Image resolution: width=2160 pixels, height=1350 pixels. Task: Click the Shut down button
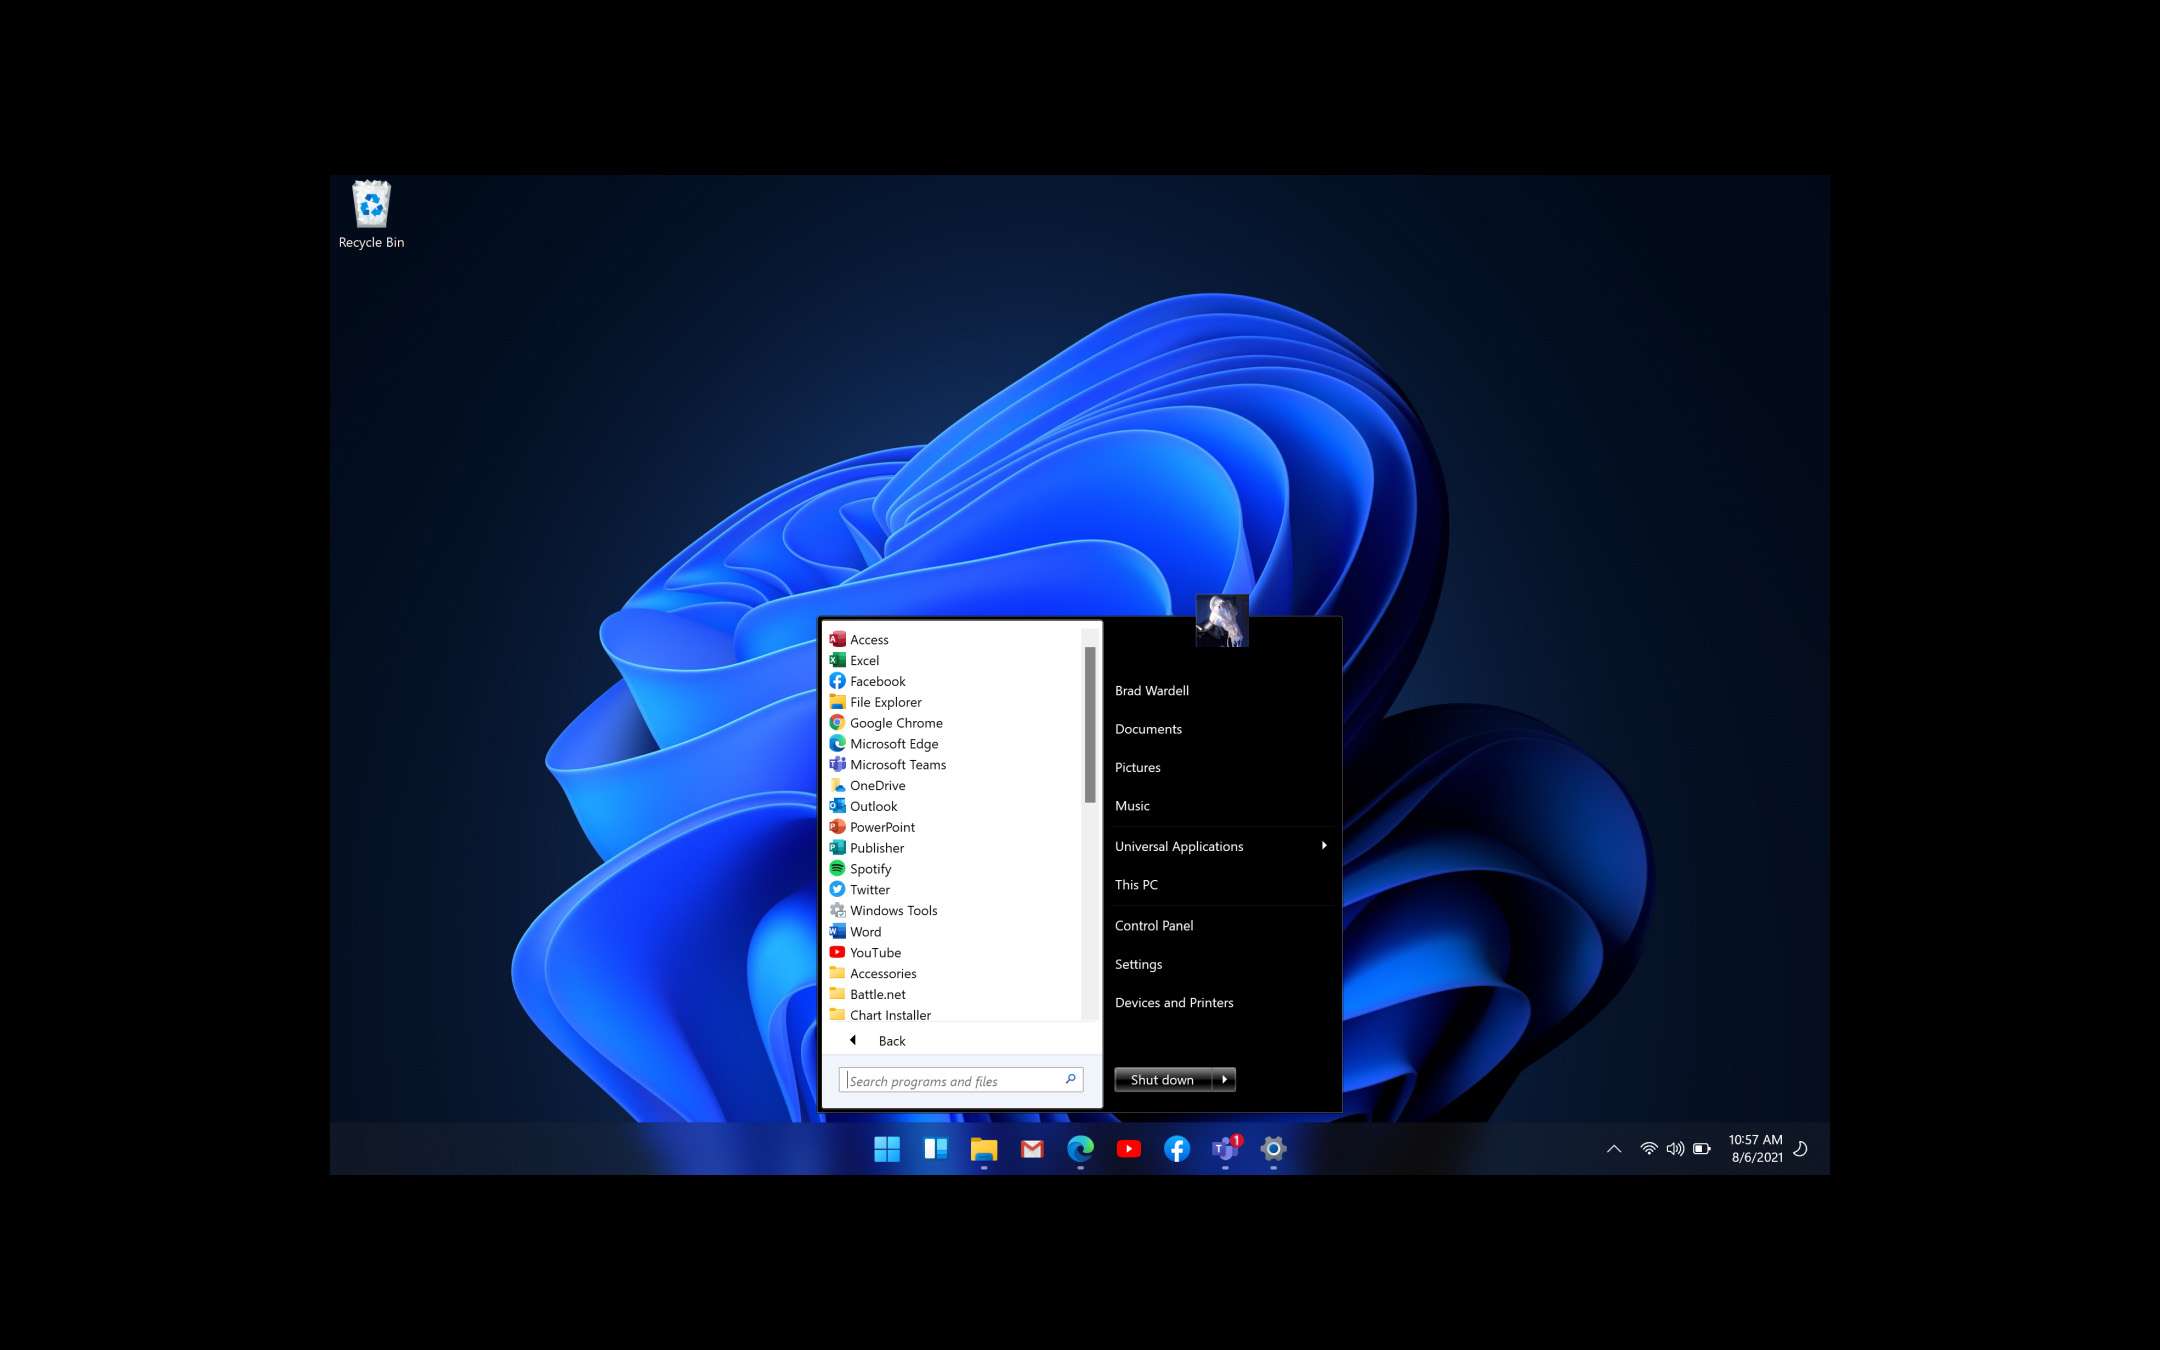[x=1163, y=1080]
